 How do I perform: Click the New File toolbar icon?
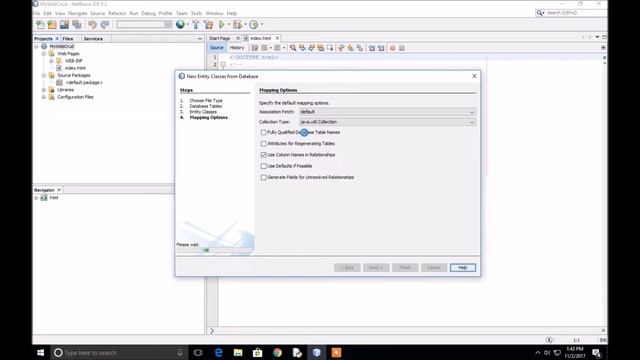click(40, 25)
